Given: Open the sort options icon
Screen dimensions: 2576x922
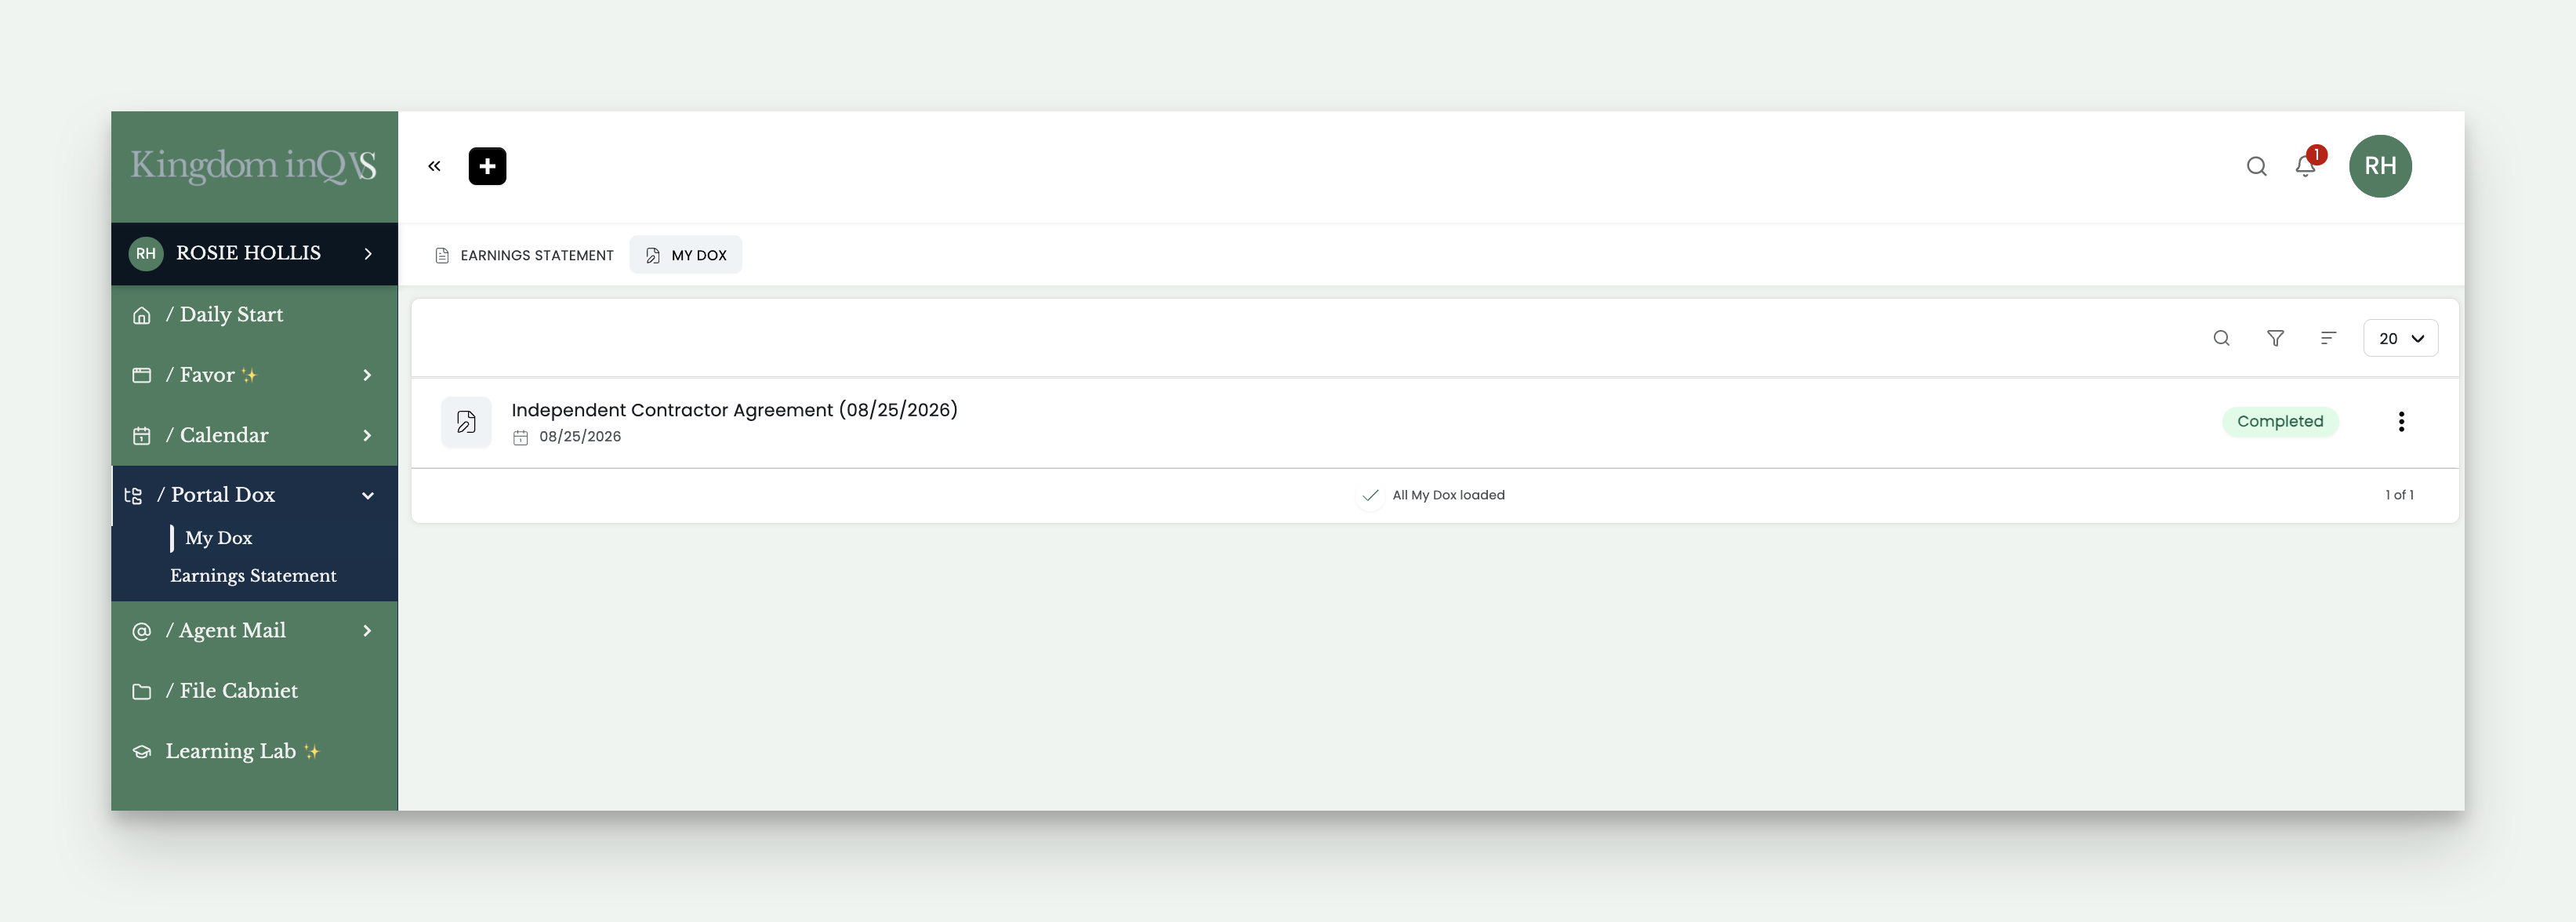Looking at the screenshot, I should coord(2328,338).
